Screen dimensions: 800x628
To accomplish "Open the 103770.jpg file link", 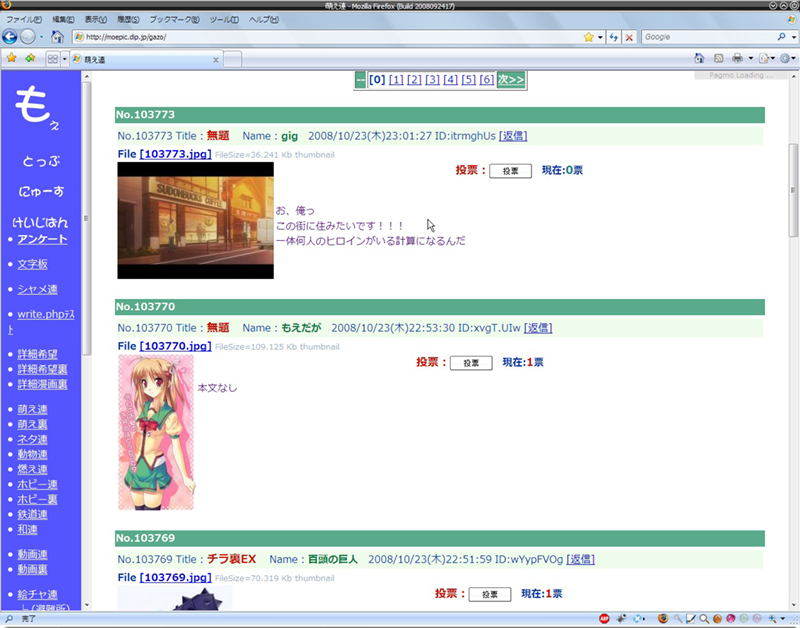I will [176, 346].
